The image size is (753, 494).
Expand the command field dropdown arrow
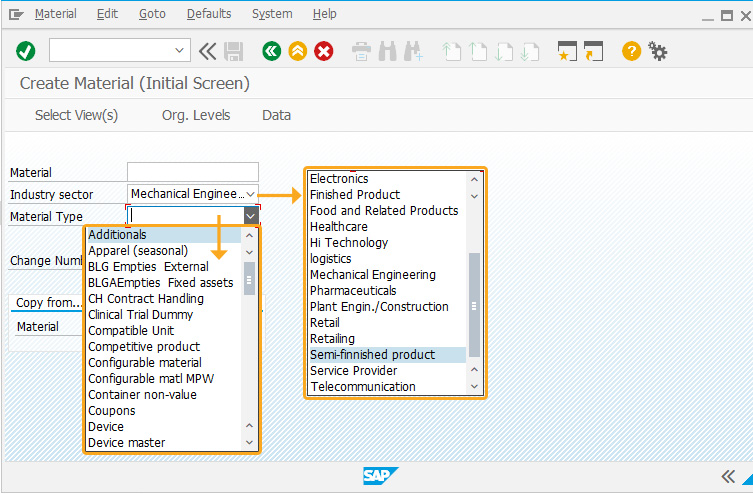(x=180, y=50)
